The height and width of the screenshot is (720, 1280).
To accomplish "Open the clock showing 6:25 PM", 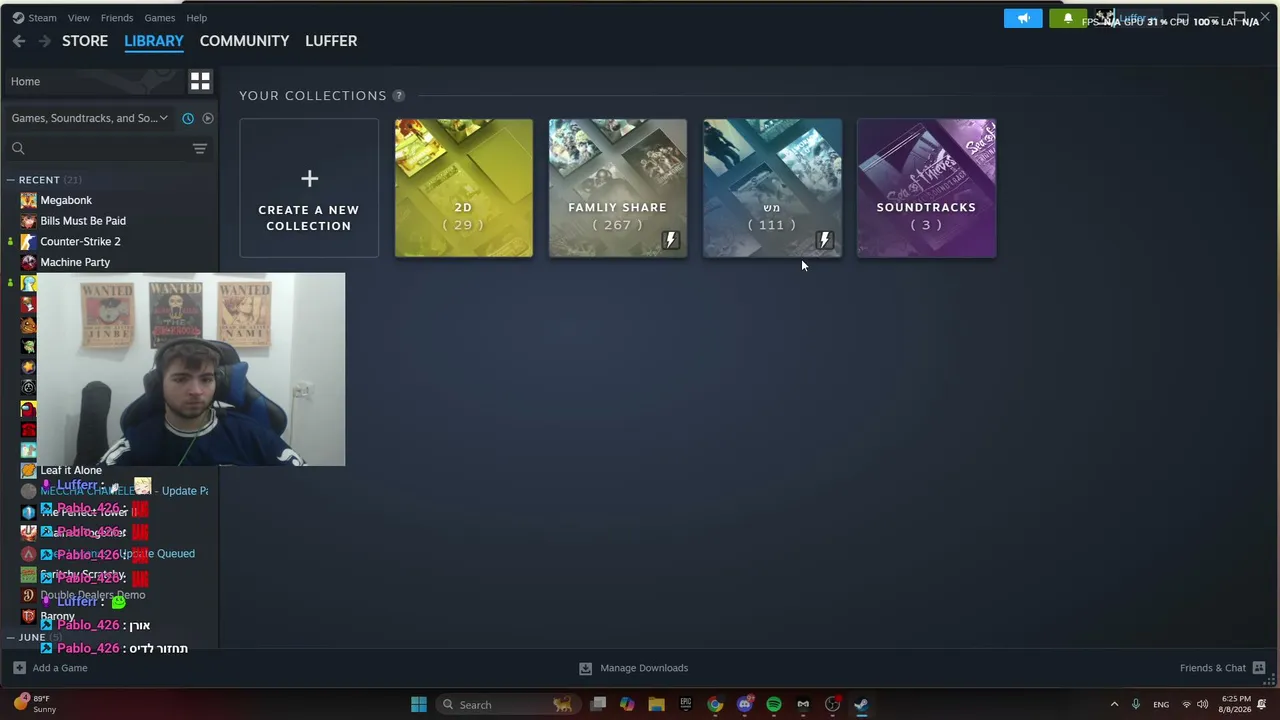I will (x=1236, y=705).
